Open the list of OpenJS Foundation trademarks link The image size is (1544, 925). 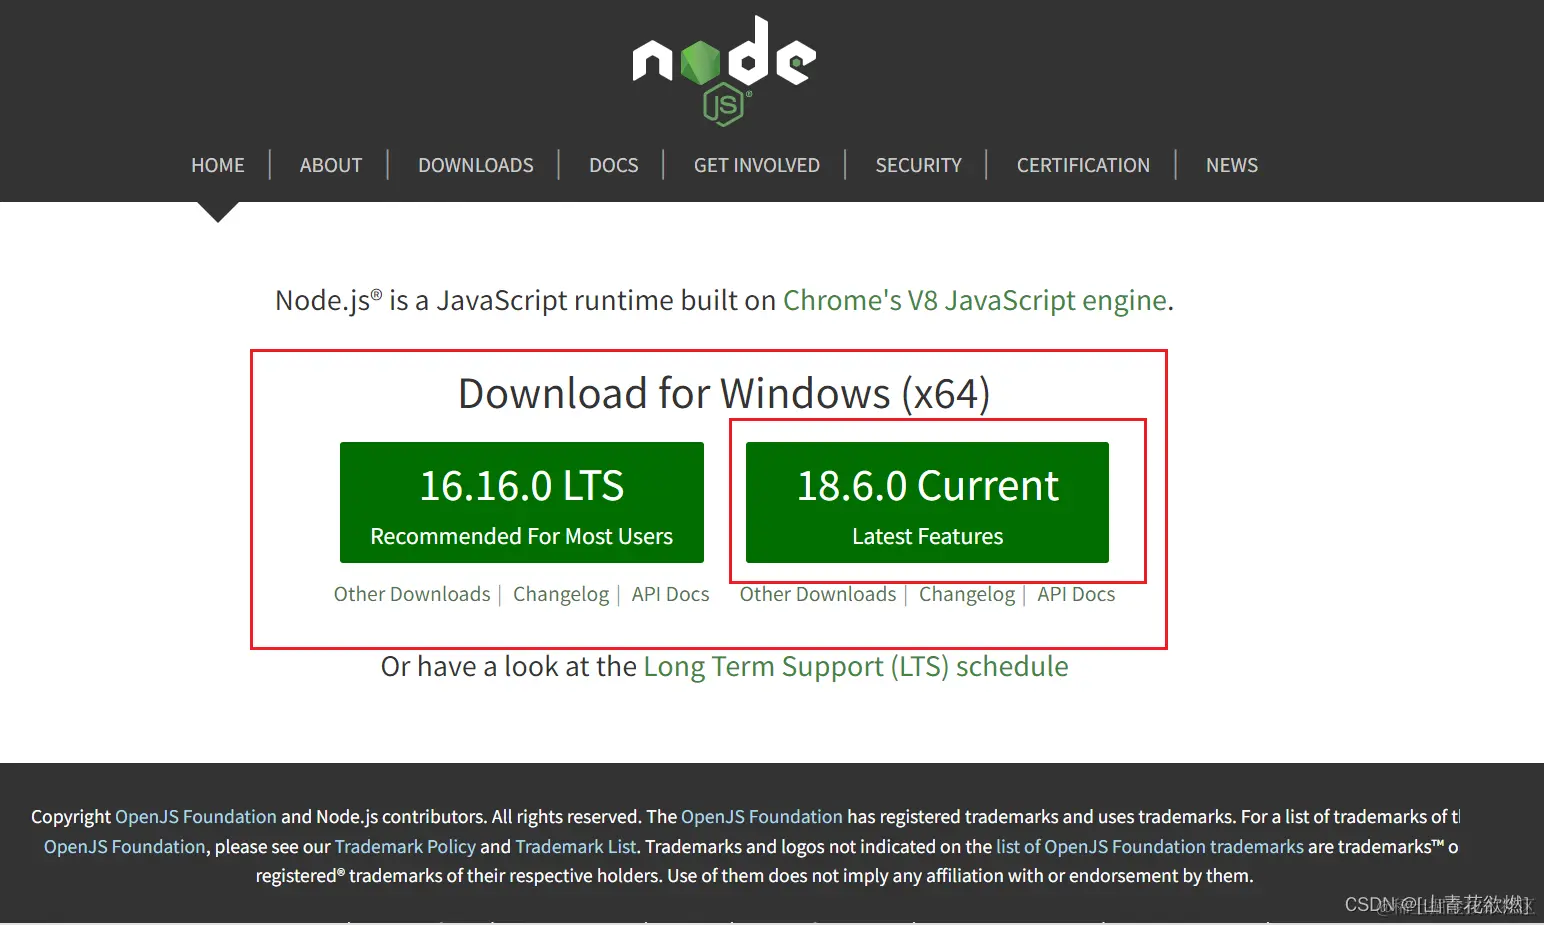pyautogui.click(x=1150, y=847)
